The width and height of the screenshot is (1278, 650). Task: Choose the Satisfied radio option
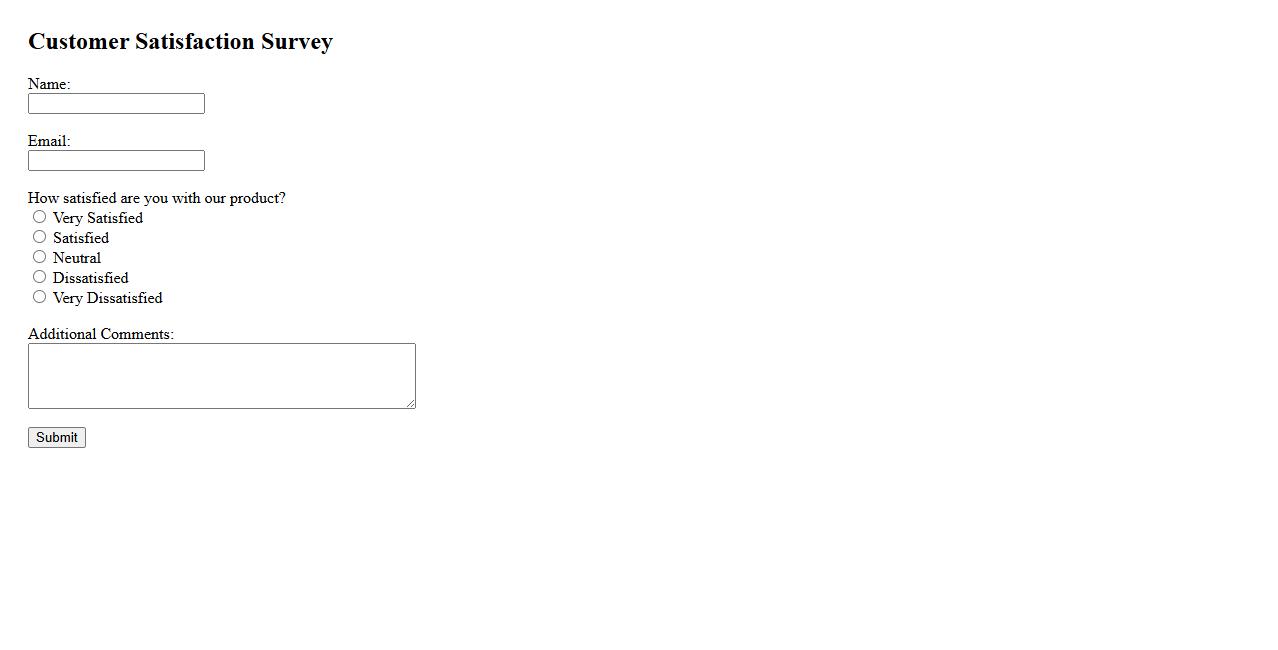[x=40, y=237]
